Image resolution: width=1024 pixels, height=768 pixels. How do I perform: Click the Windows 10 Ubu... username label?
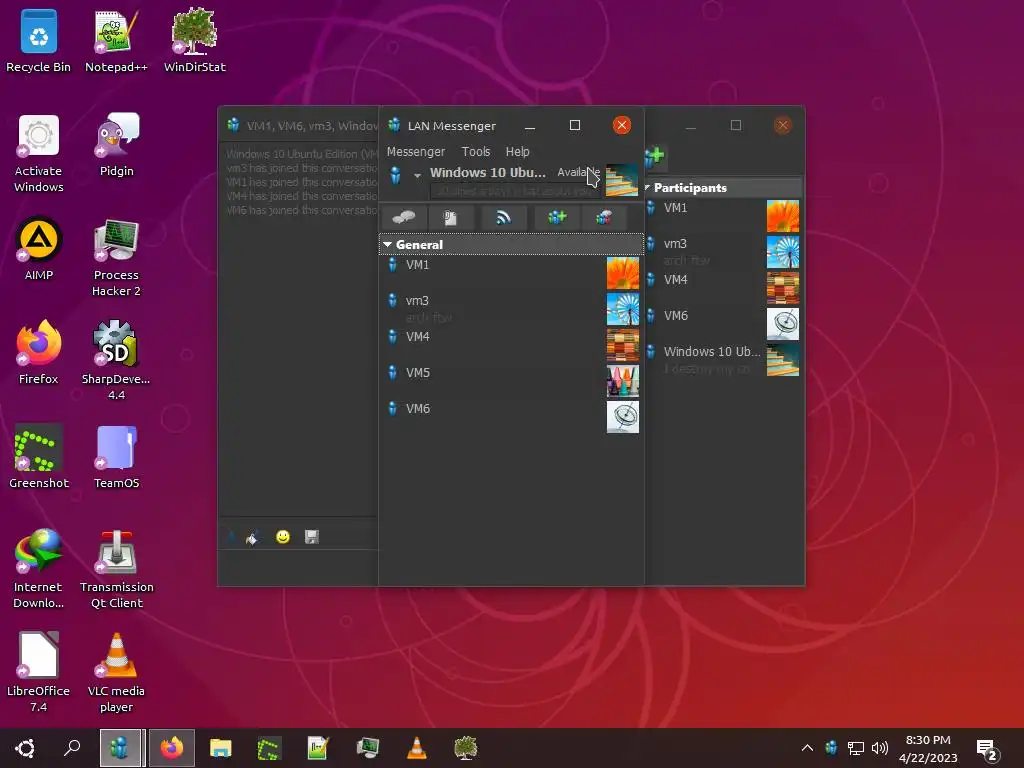click(x=488, y=173)
